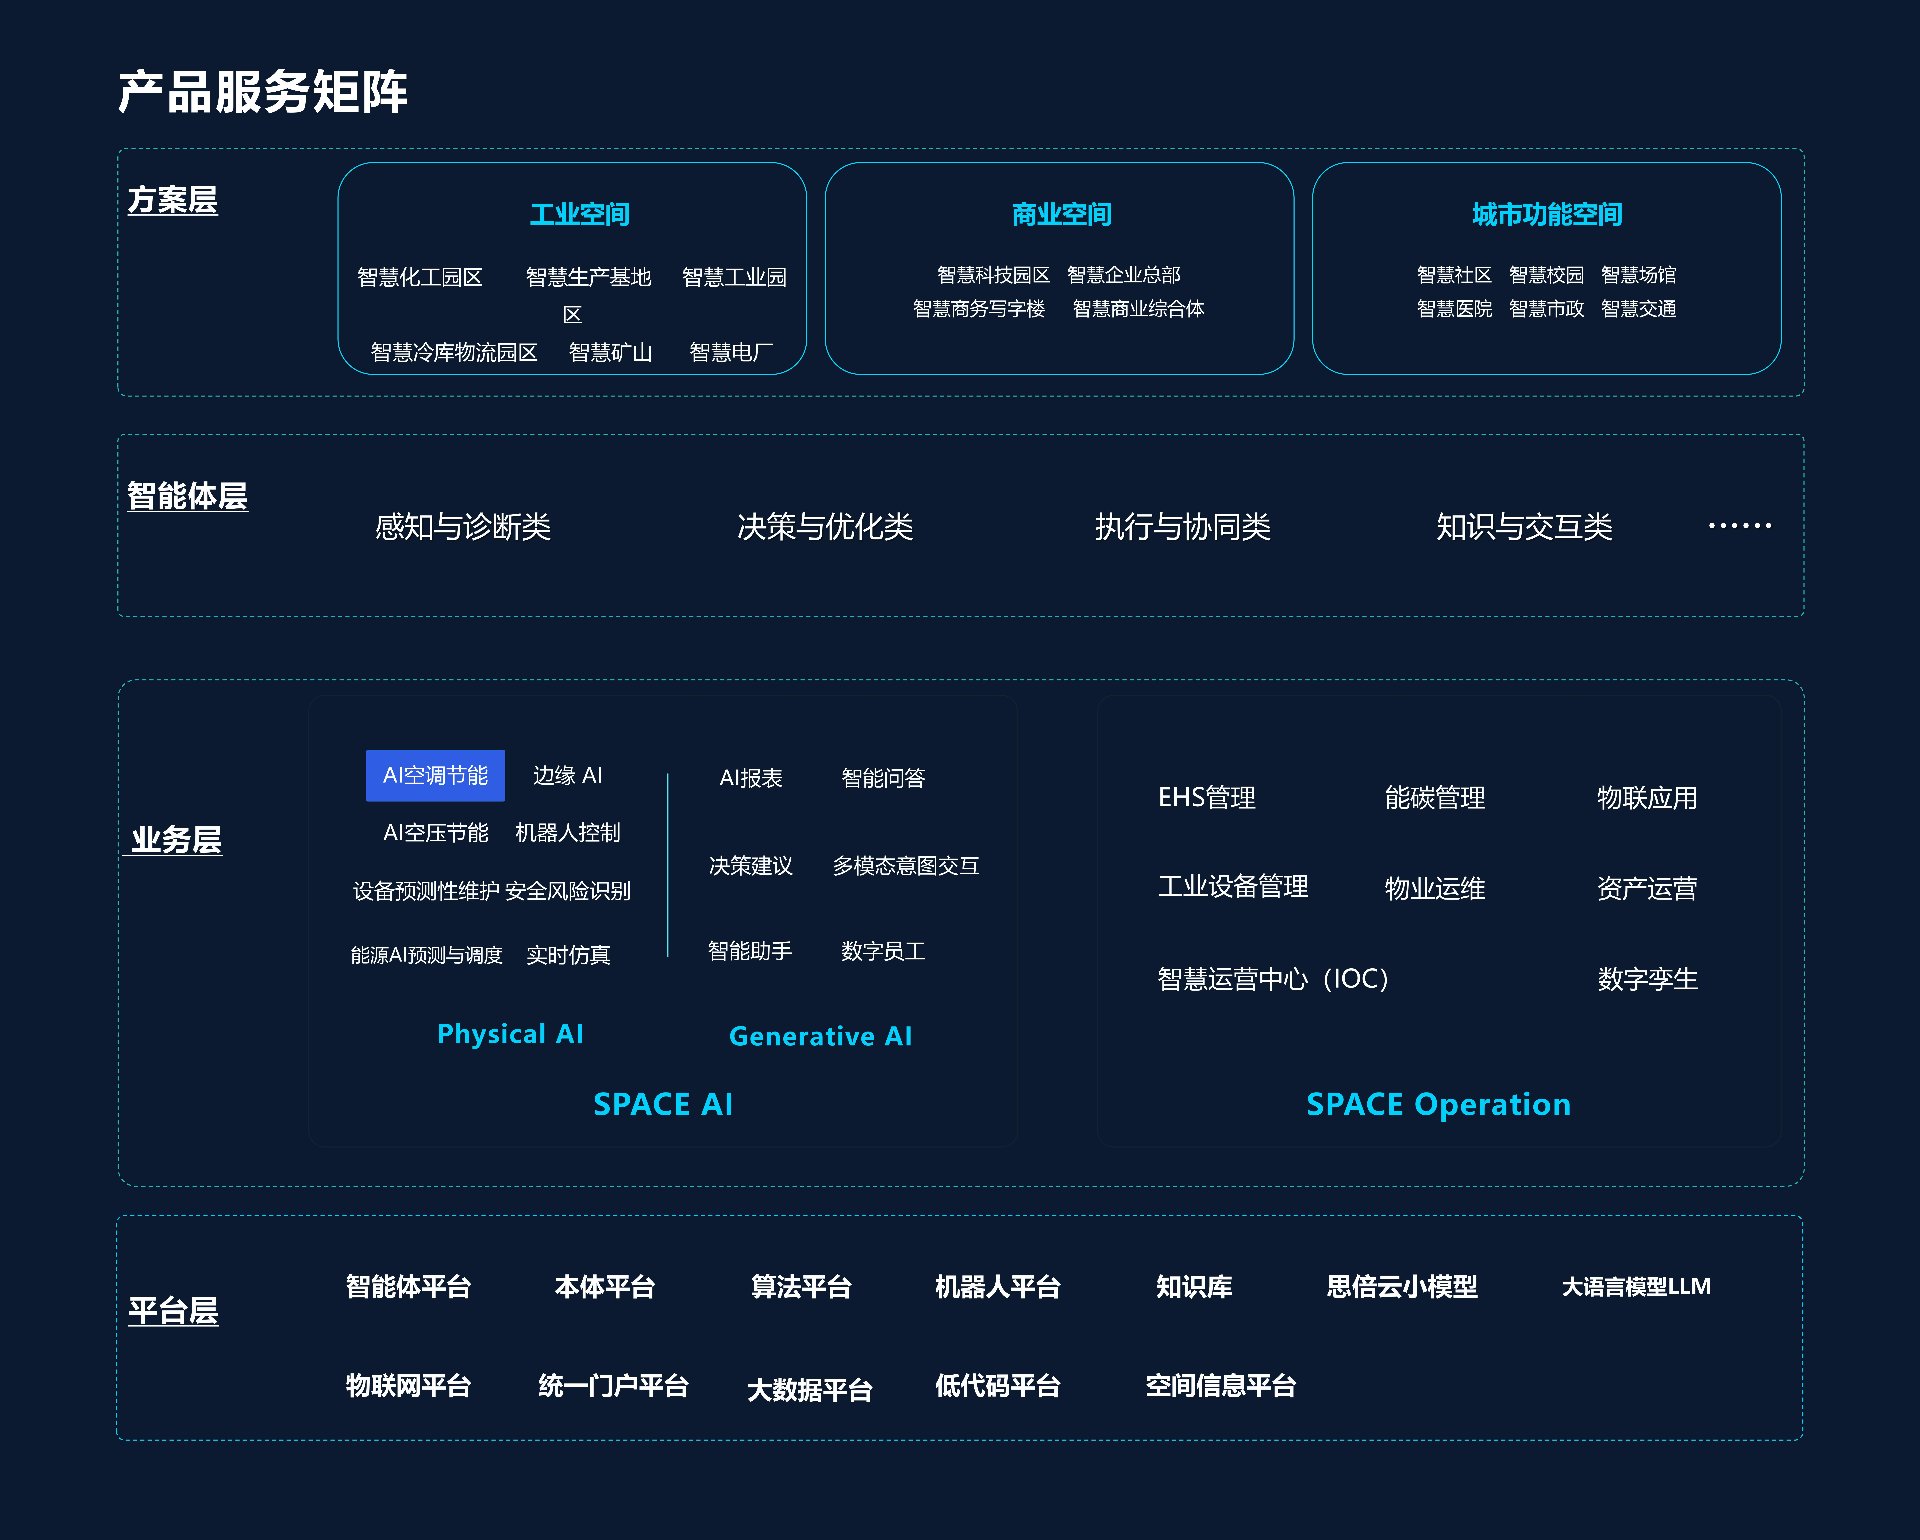Click AI空压节能 under Physical AI
This screenshot has height=1540, width=1920.
pyautogui.click(x=435, y=833)
